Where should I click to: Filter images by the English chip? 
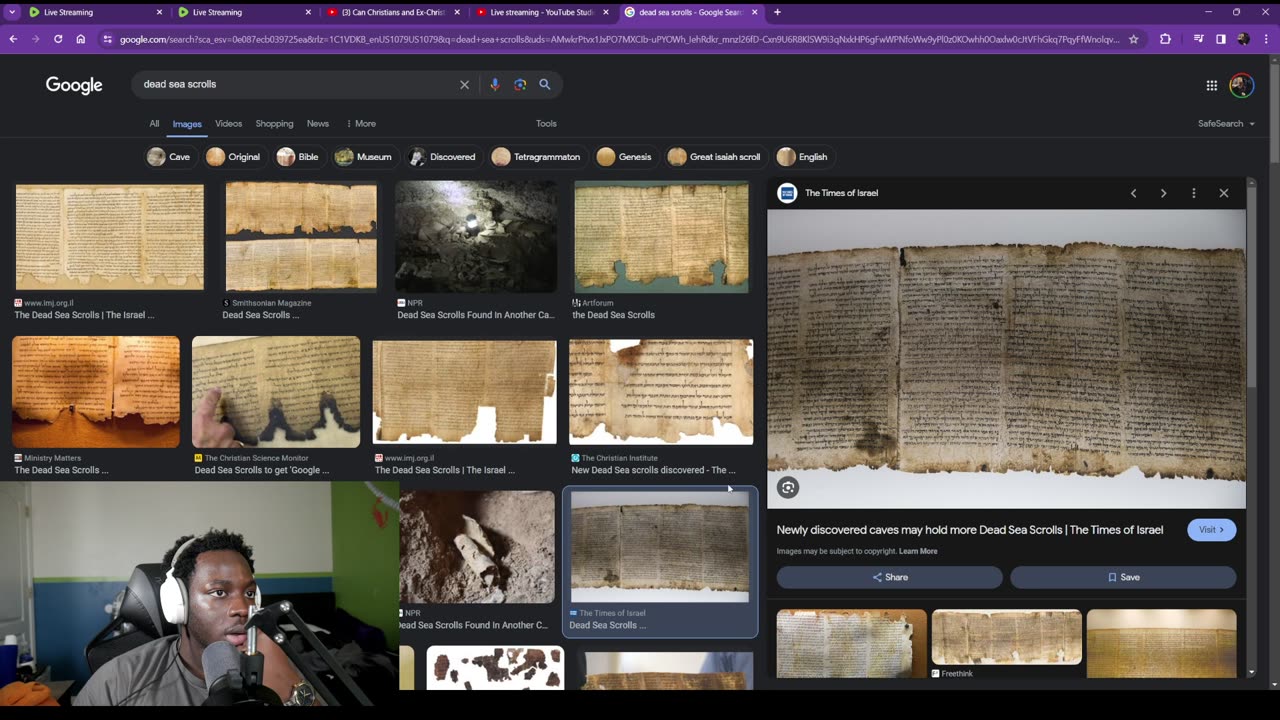click(803, 157)
